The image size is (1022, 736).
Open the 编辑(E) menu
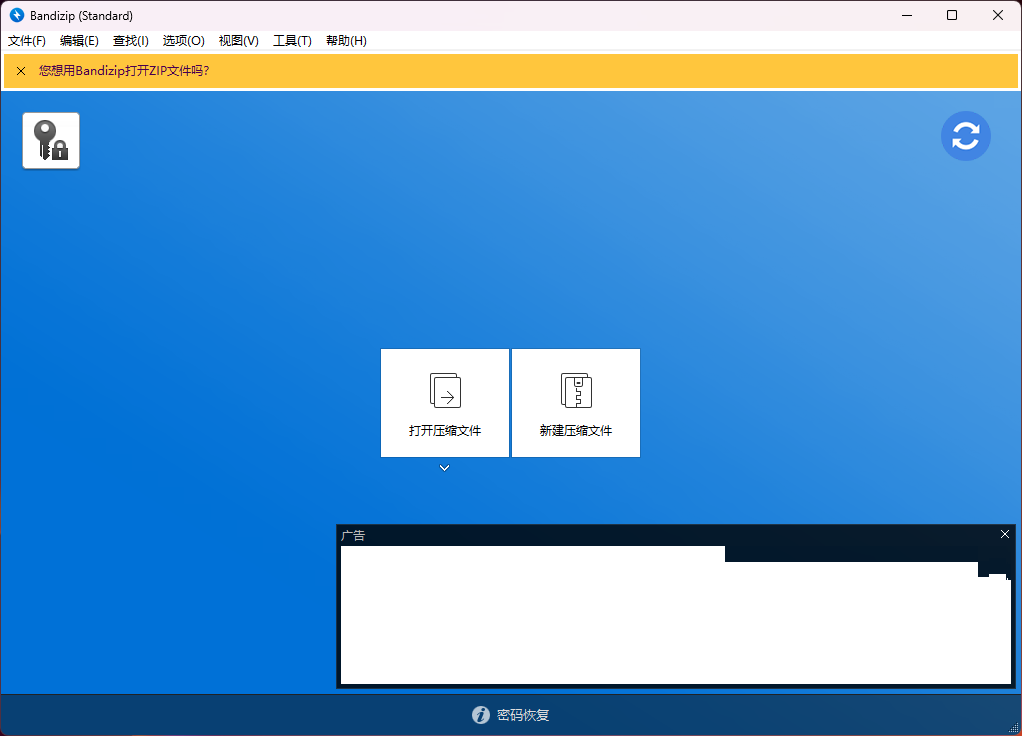[79, 41]
